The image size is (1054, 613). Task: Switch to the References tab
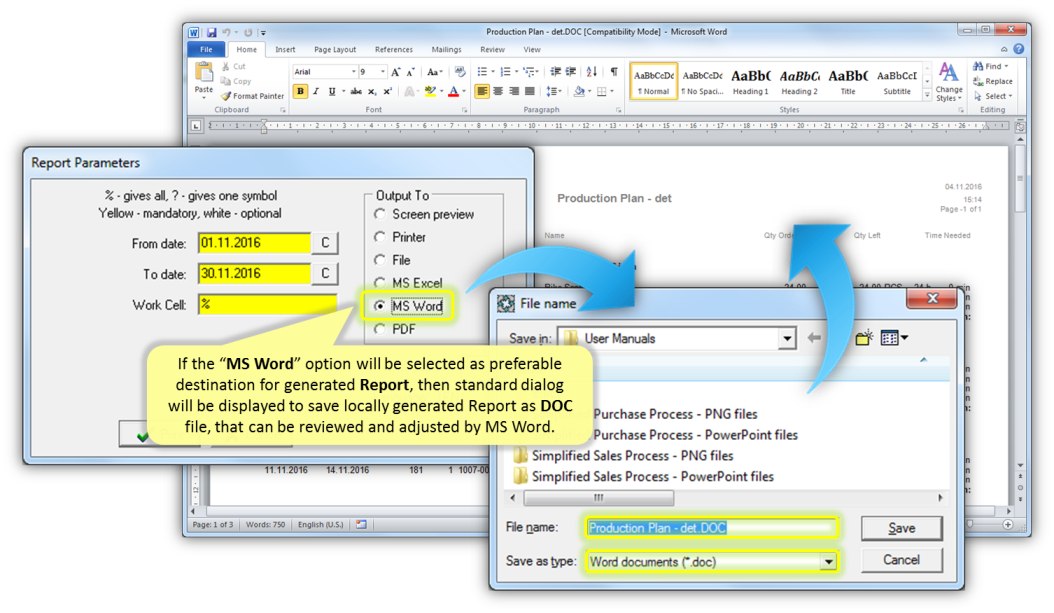[394, 49]
